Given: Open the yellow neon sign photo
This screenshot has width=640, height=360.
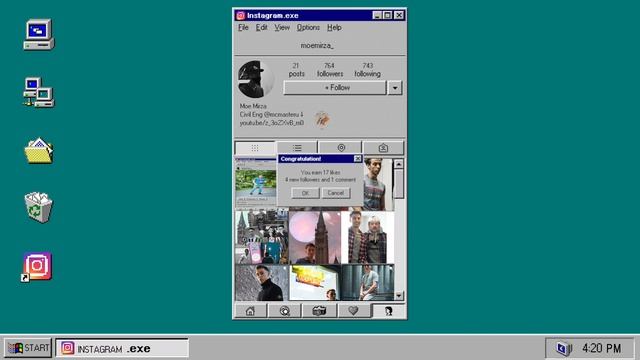Looking at the screenshot, I should pyautogui.click(x=315, y=282).
